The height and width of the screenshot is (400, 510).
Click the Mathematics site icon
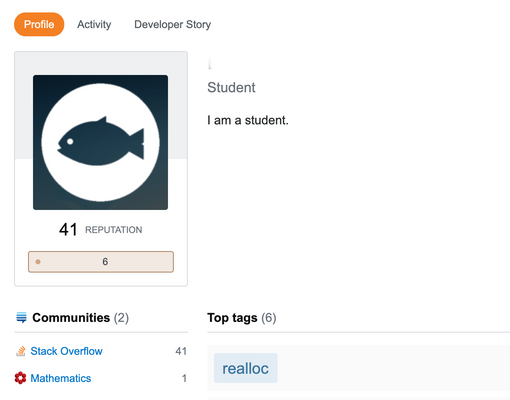[x=20, y=378]
